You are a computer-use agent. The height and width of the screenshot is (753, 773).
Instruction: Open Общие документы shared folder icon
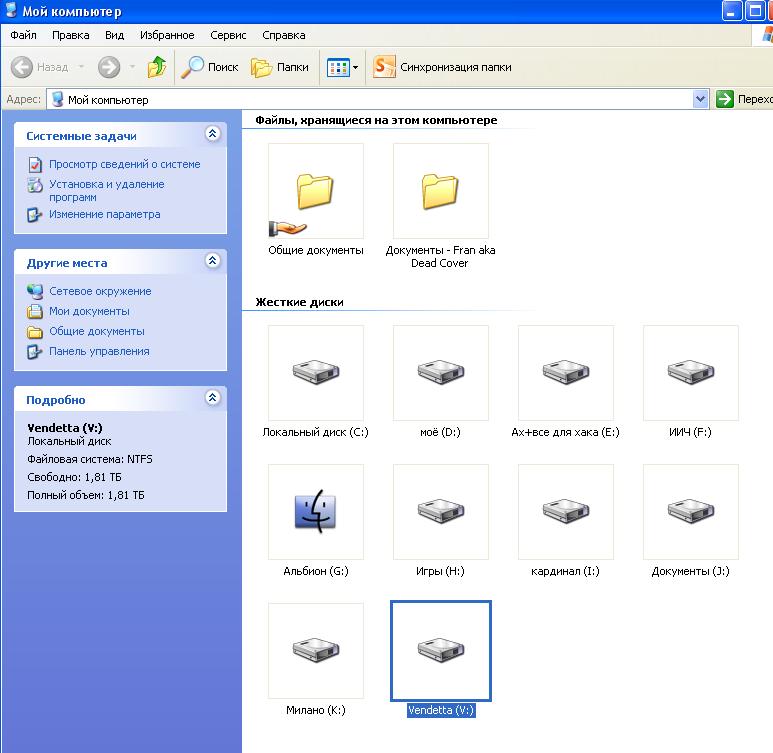point(316,191)
